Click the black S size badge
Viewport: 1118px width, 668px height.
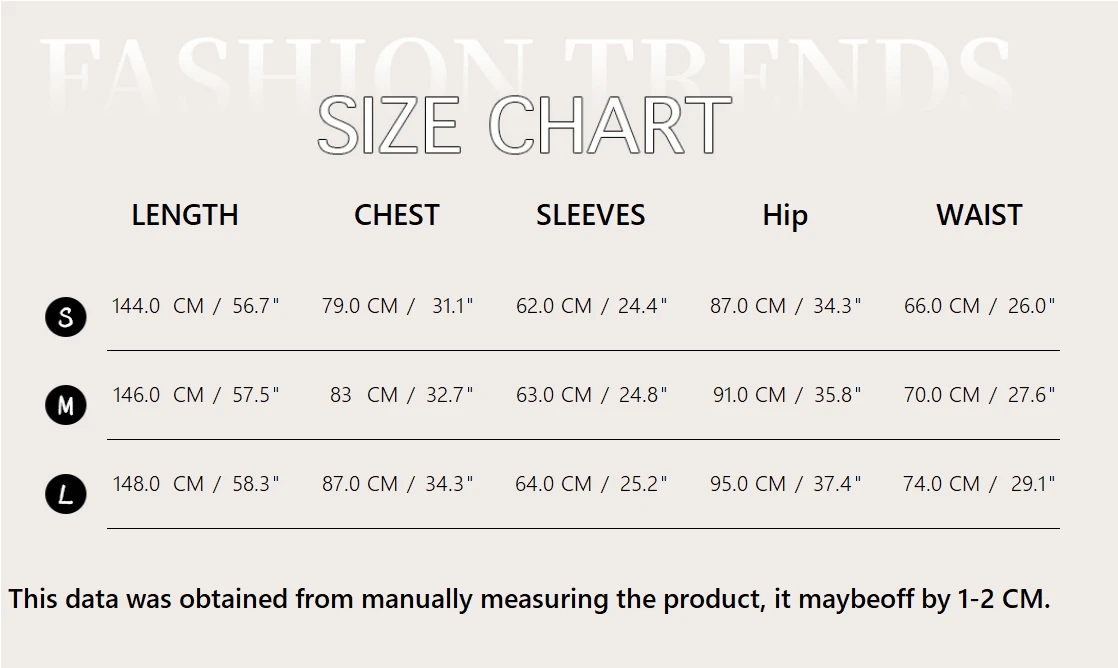66,317
